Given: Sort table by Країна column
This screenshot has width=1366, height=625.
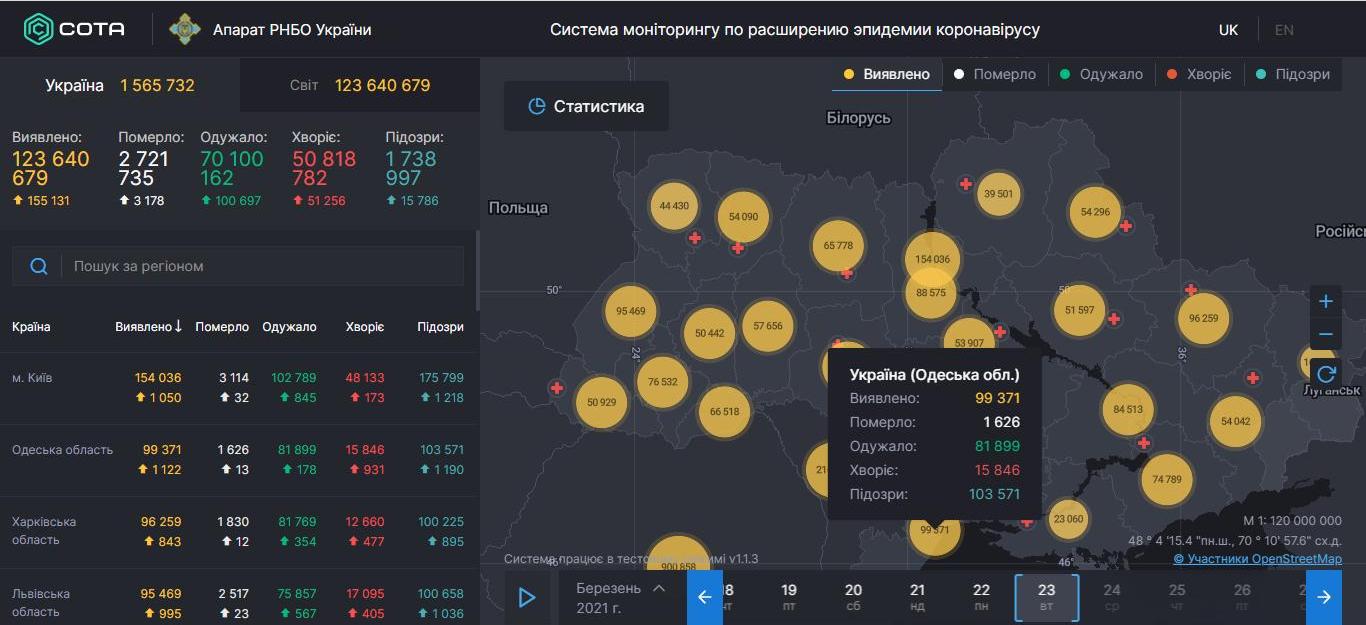Looking at the screenshot, I should click(31, 326).
